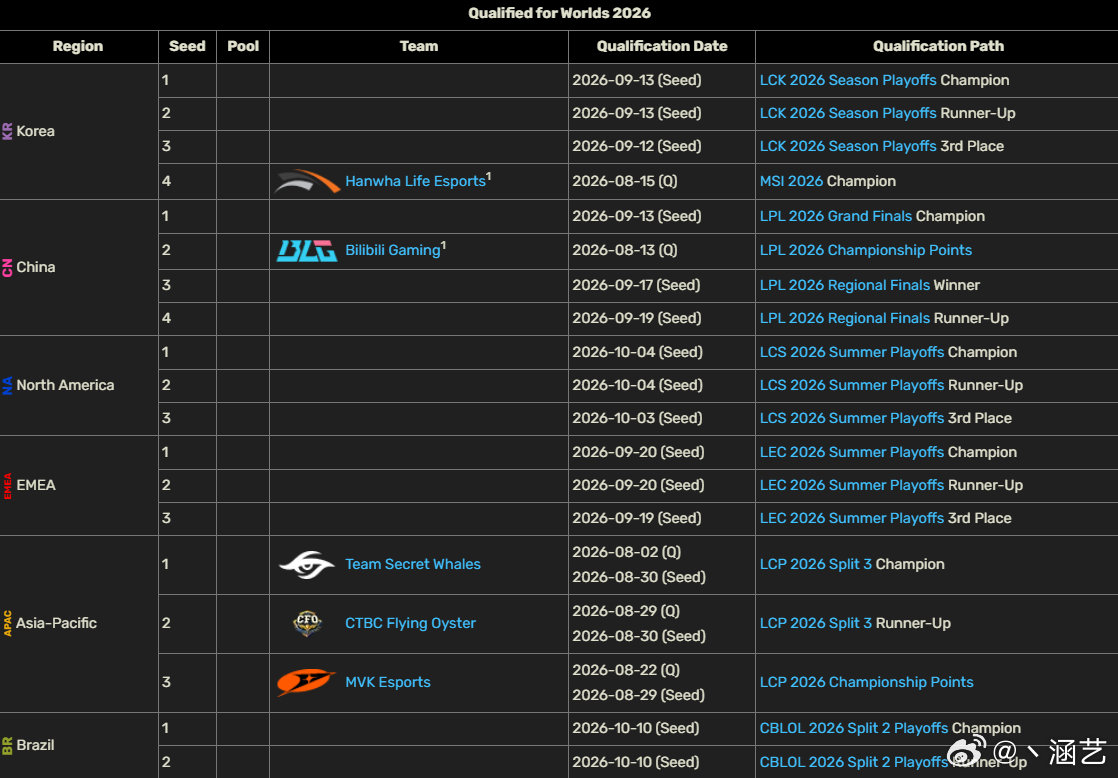Open the LPL 2026 Championship Points link
This screenshot has width=1118, height=778.
coord(866,250)
